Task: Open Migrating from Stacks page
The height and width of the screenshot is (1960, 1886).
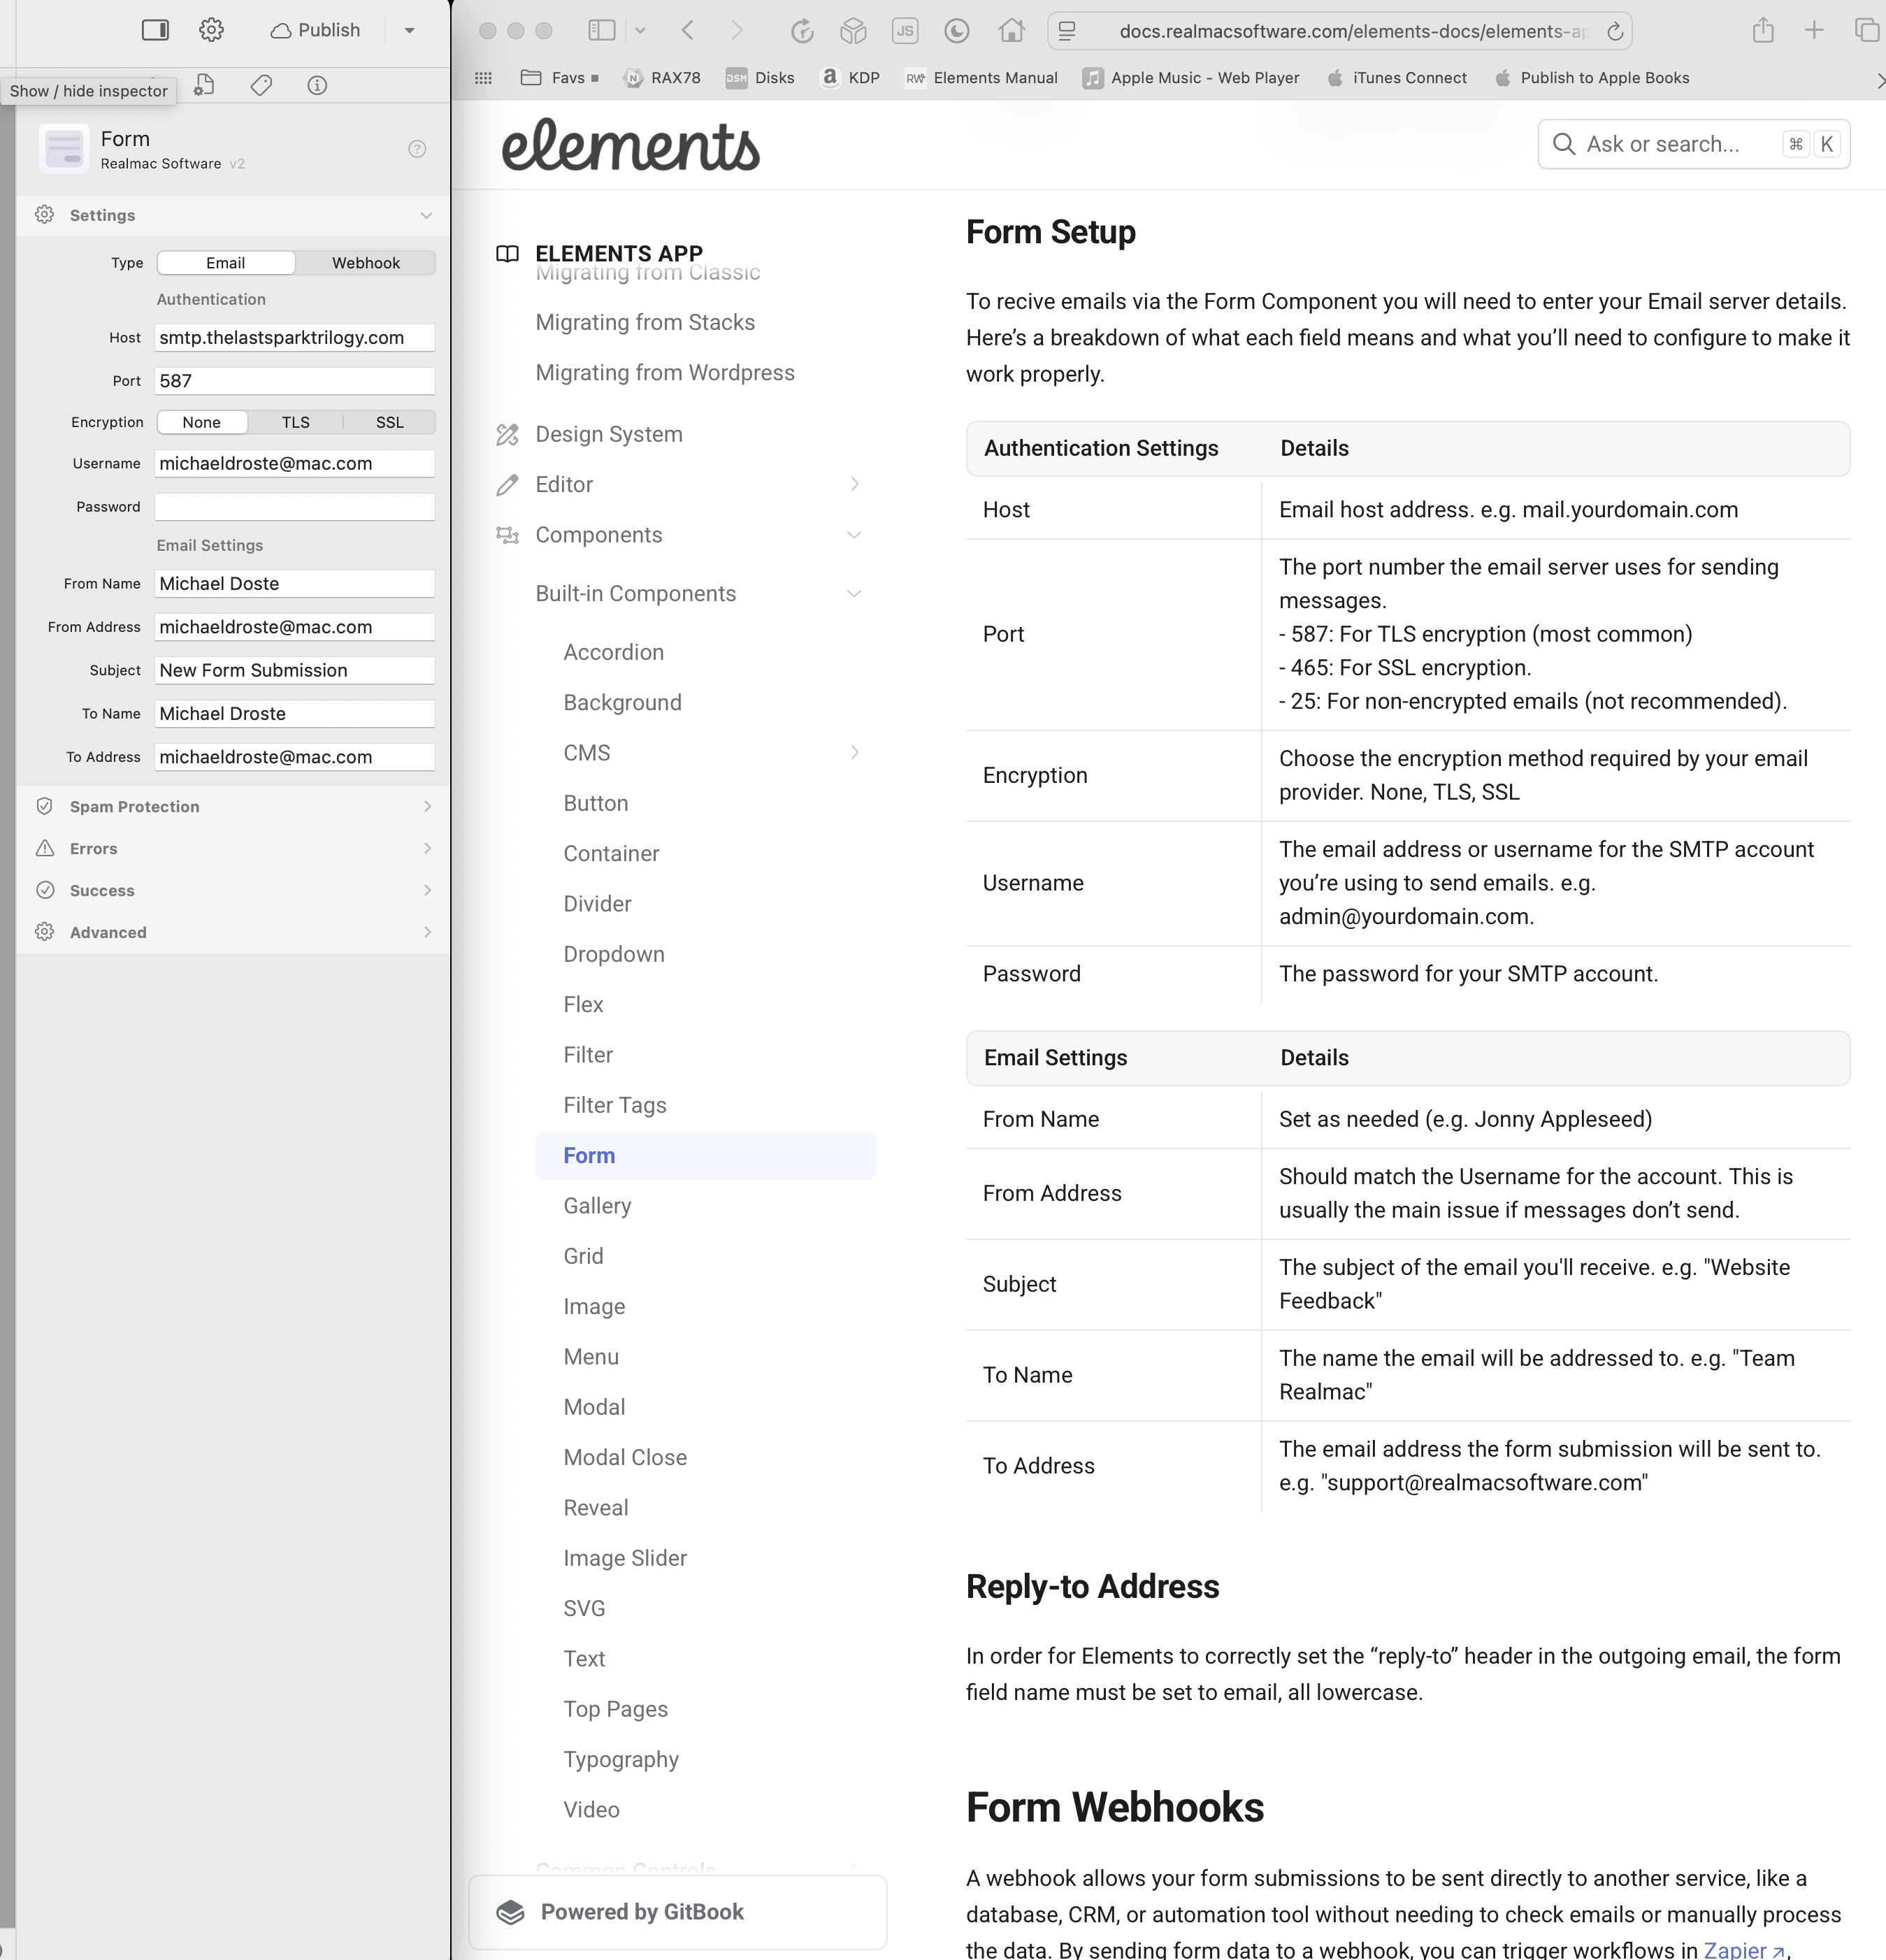Action: (x=645, y=322)
